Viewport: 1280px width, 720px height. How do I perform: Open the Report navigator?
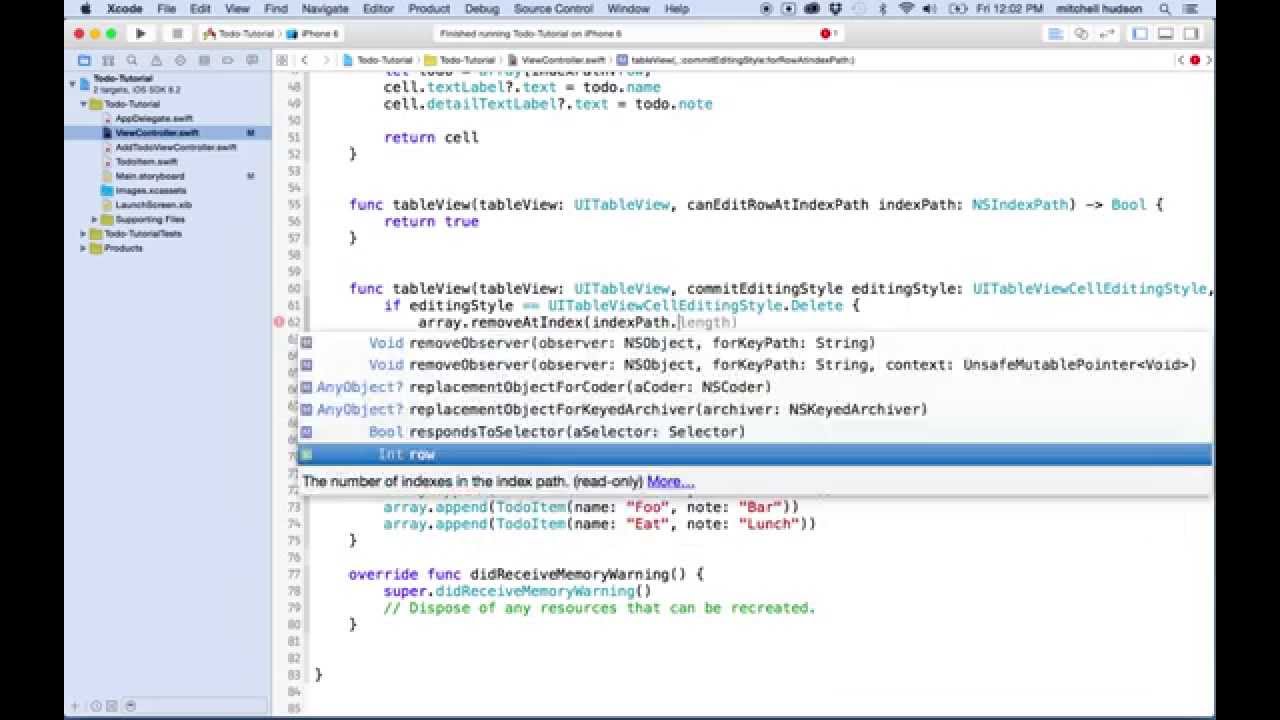pyautogui.click(x=251, y=60)
